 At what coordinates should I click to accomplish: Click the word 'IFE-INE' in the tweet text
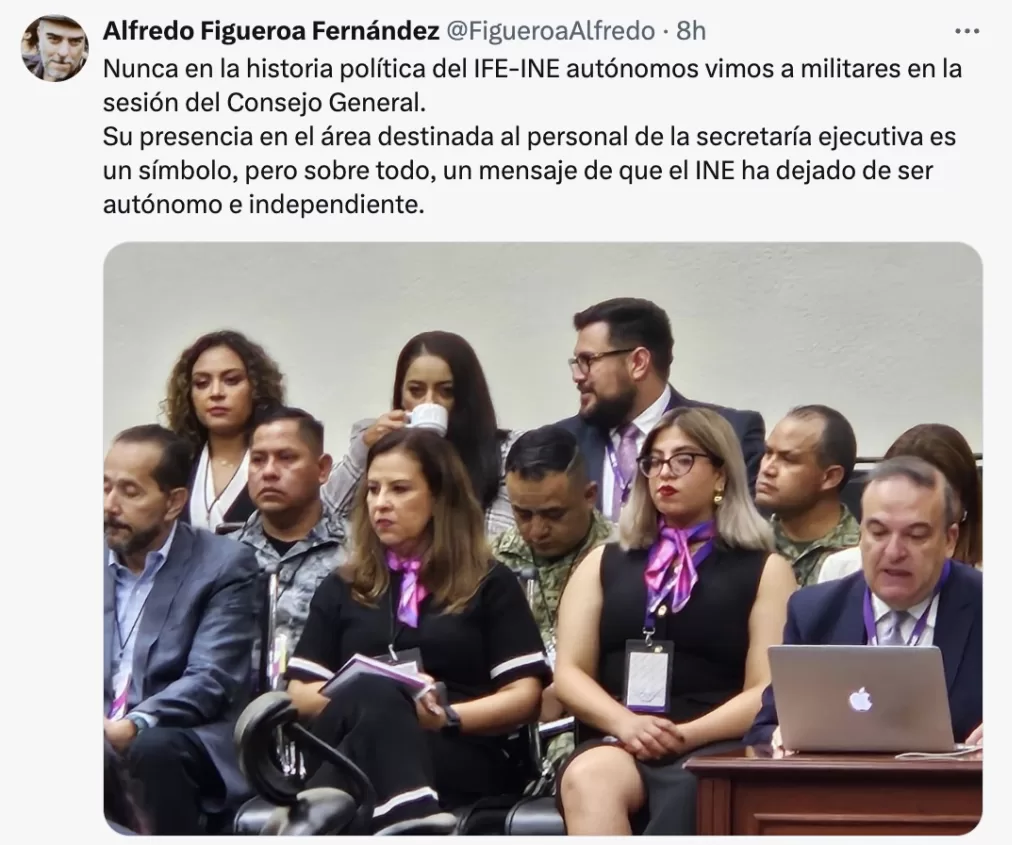pyautogui.click(x=516, y=69)
